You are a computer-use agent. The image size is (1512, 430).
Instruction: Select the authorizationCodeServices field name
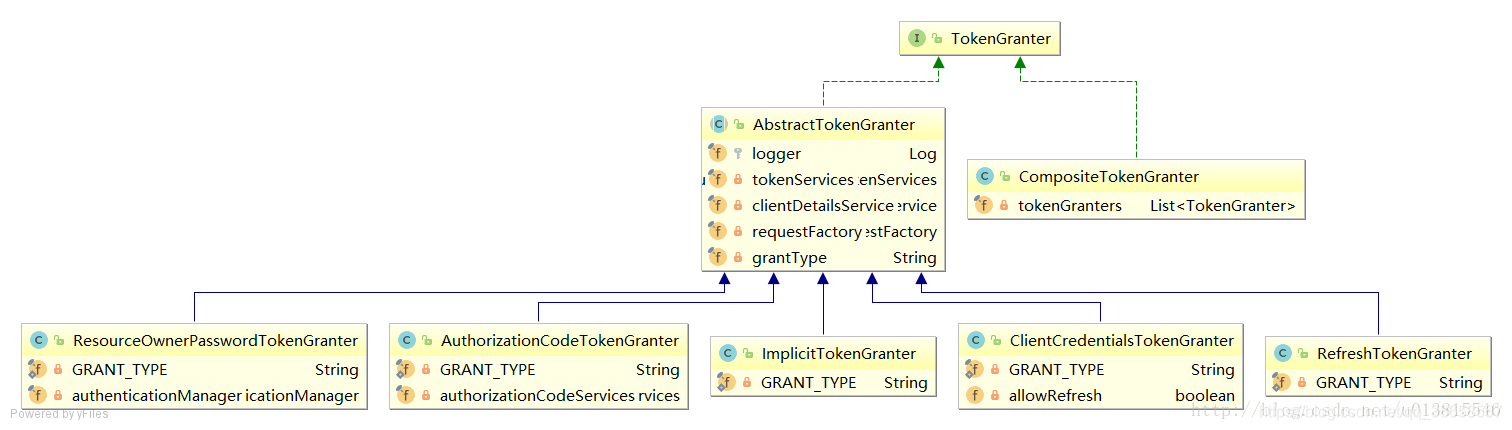(538, 395)
